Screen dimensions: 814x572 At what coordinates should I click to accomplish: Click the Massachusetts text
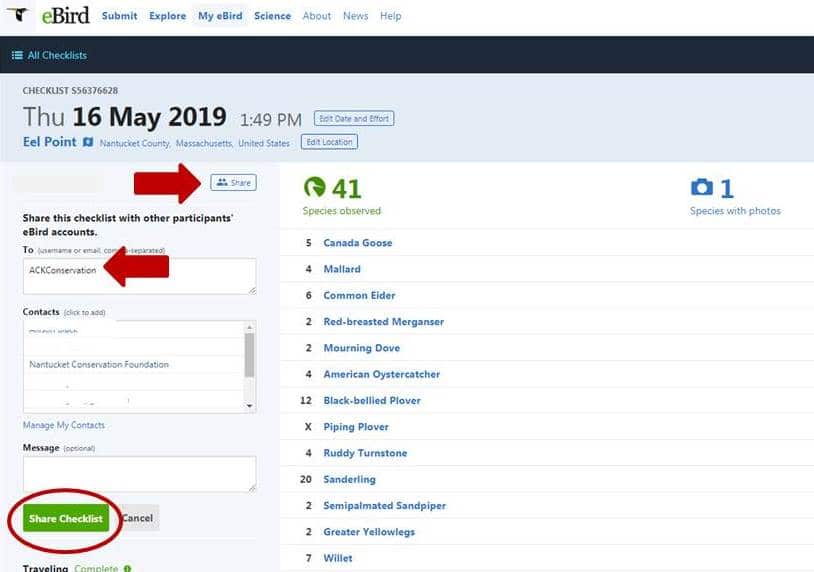[x=204, y=143]
